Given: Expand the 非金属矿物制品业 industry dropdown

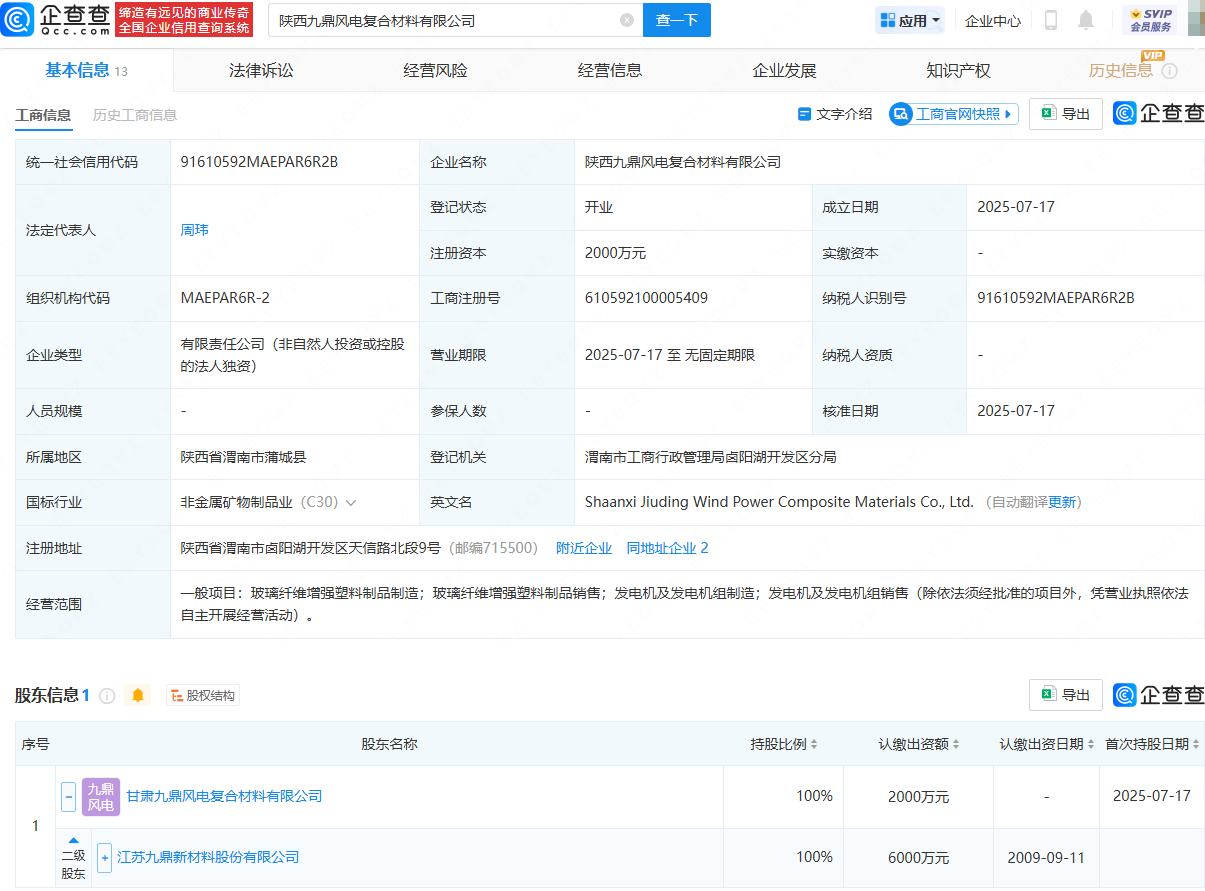Looking at the screenshot, I should tap(351, 503).
